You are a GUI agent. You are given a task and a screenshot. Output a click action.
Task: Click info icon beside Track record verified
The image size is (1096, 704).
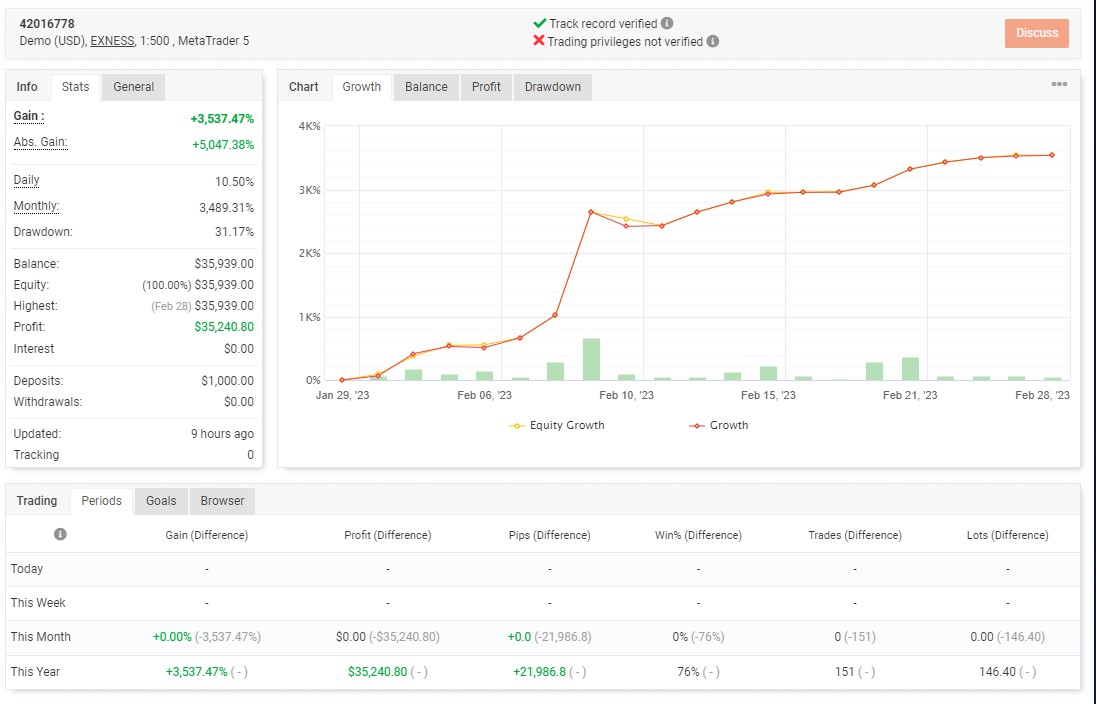(667, 23)
